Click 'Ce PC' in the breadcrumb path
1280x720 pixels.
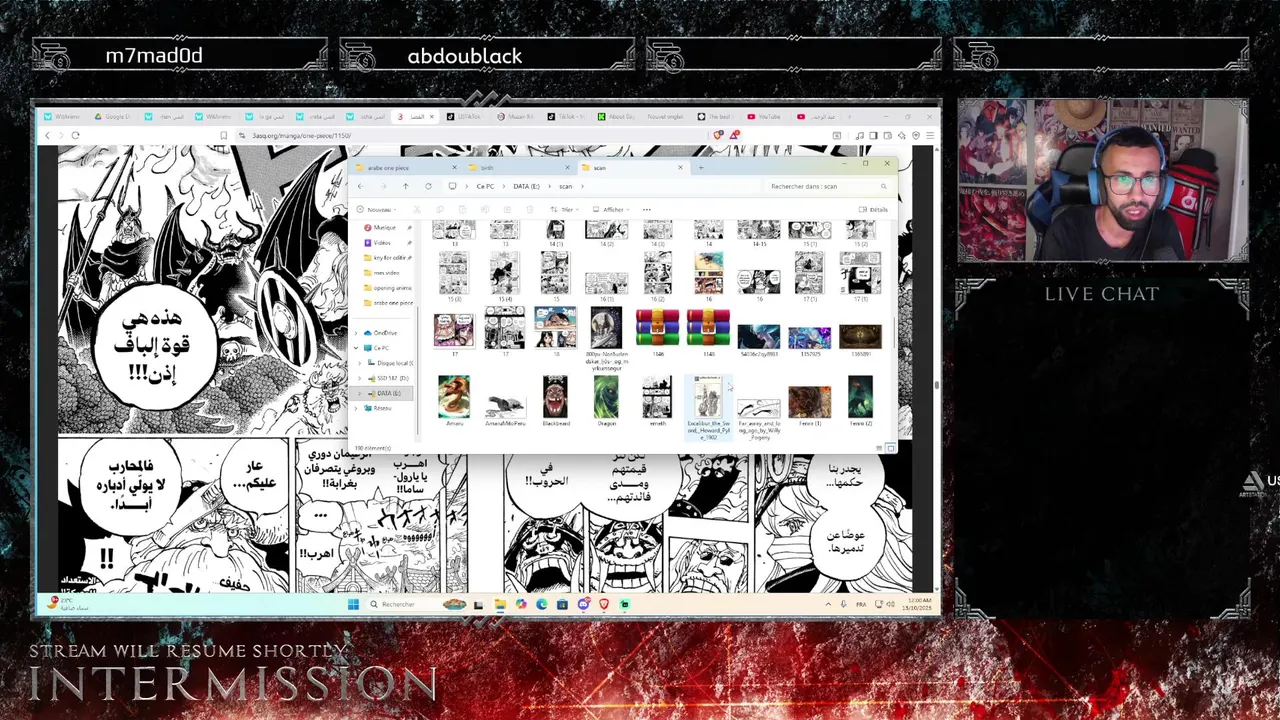click(485, 186)
